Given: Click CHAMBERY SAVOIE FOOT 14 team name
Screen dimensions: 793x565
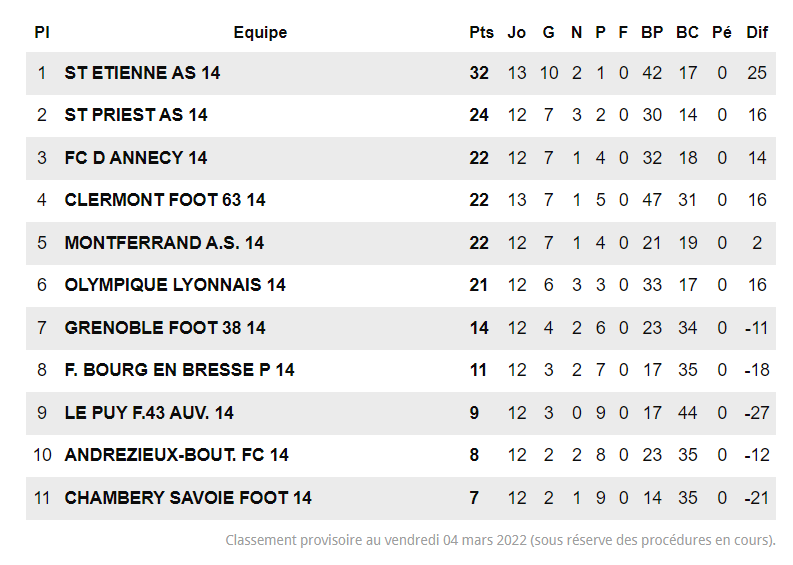Looking at the screenshot, I should pyautogui.click(x=188, y=498).
